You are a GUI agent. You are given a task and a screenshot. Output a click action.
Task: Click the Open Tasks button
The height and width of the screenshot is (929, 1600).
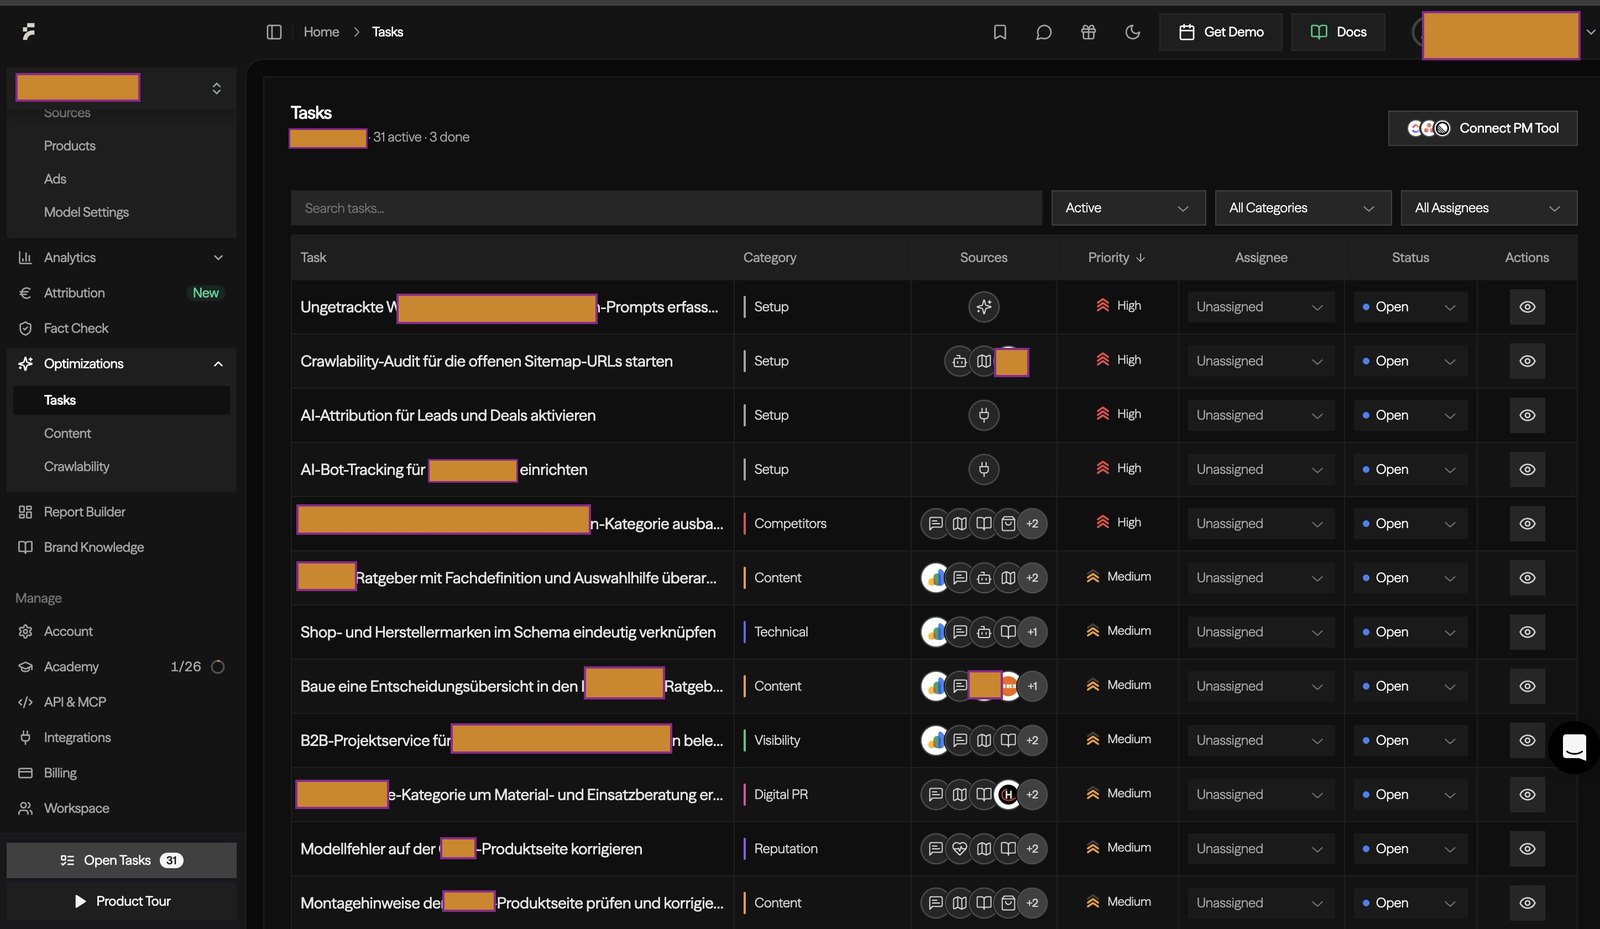click(122, 861)
